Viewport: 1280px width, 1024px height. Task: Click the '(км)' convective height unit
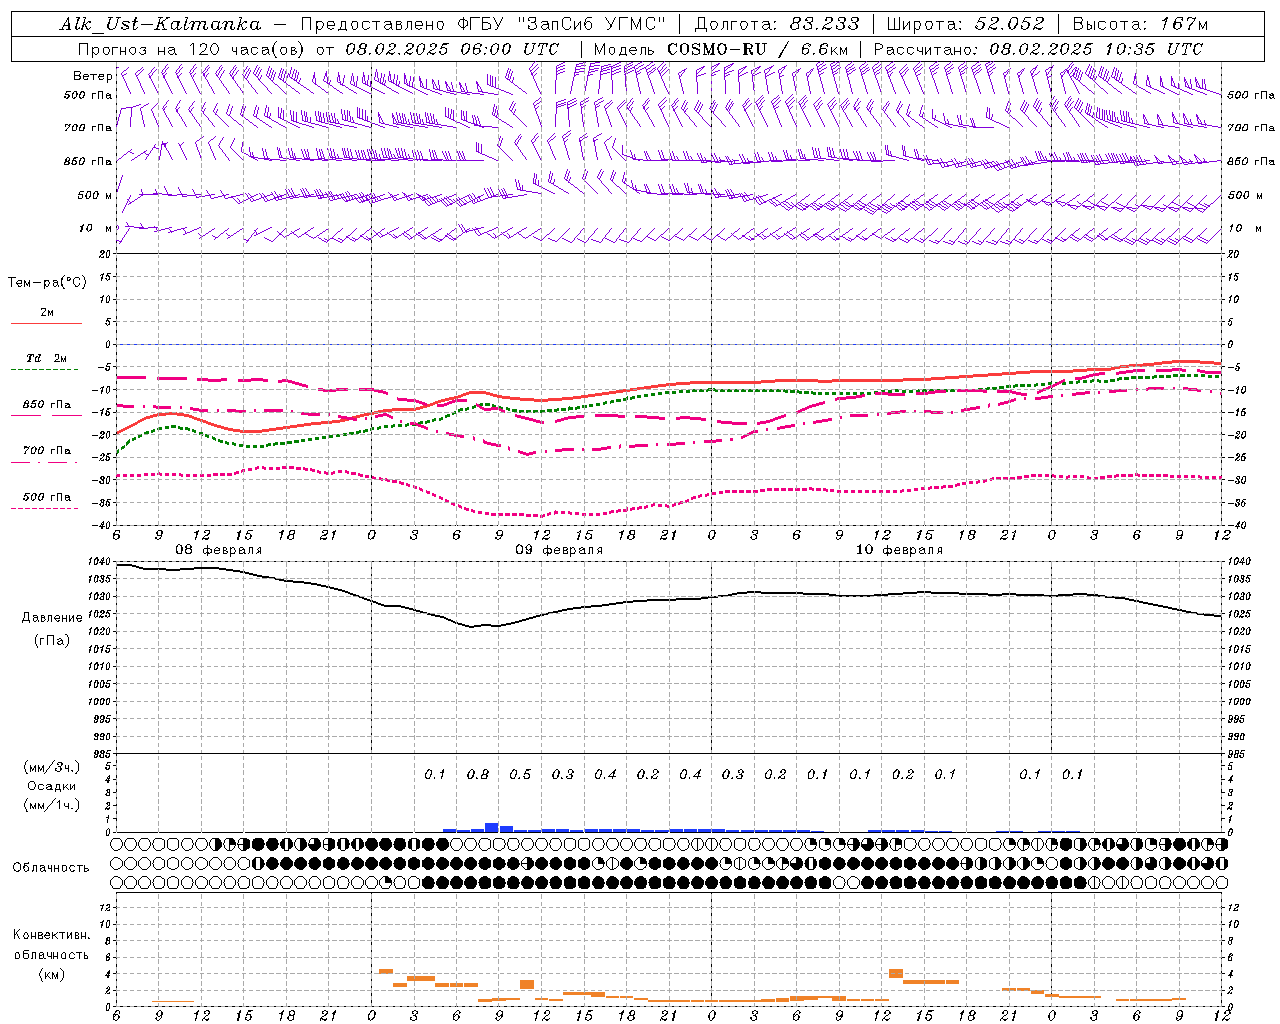(51, 974)
